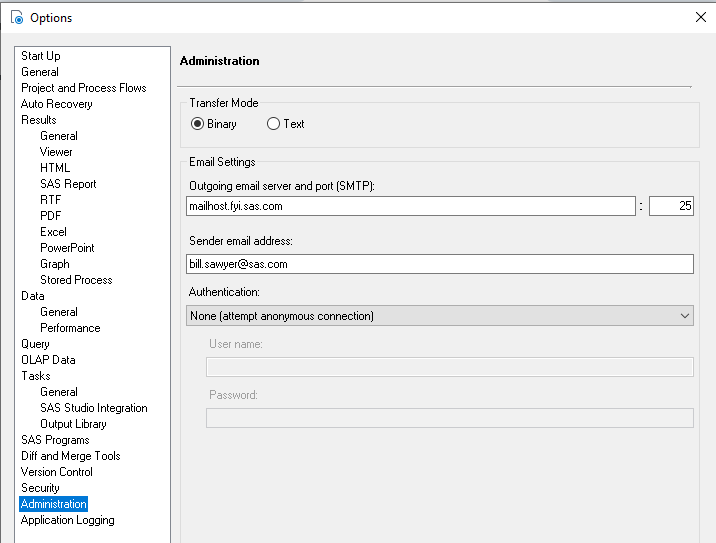Click the Options dialog title icon
Screen dimensions: 716x543
[16, 18]
